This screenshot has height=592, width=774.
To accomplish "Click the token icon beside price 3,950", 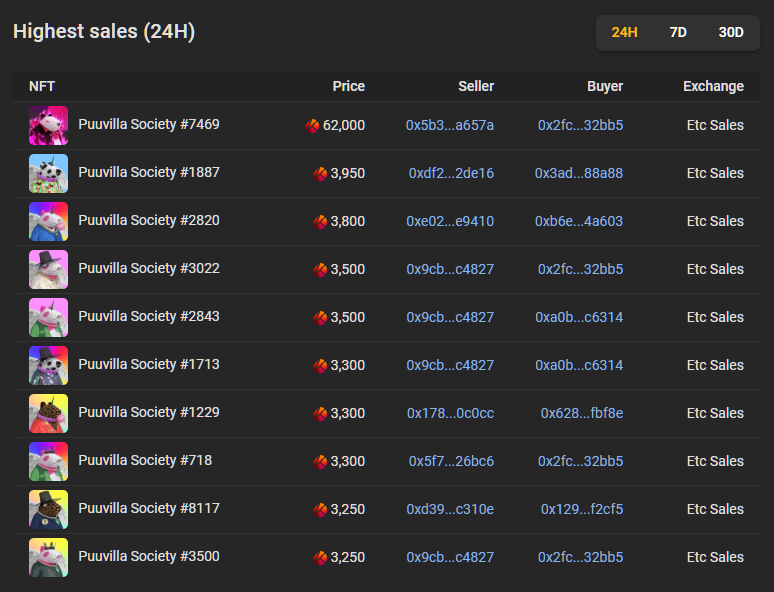I will (320, 174).
